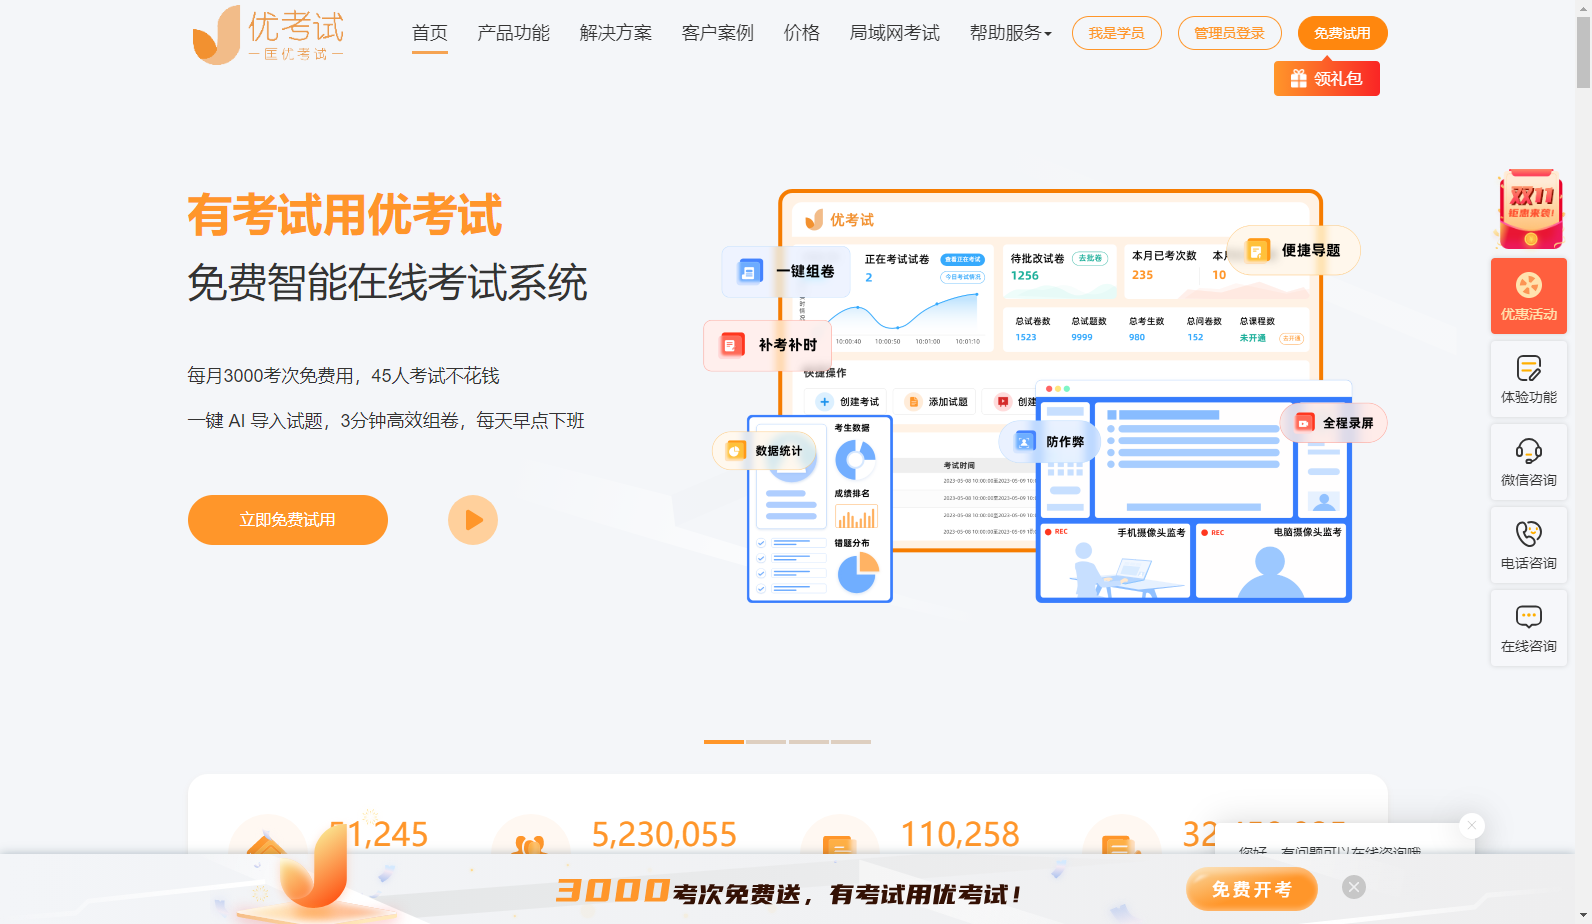Click the 5,230,055 statistic
Viewport: 1592px width, 924px height.
tap(664, 834)
